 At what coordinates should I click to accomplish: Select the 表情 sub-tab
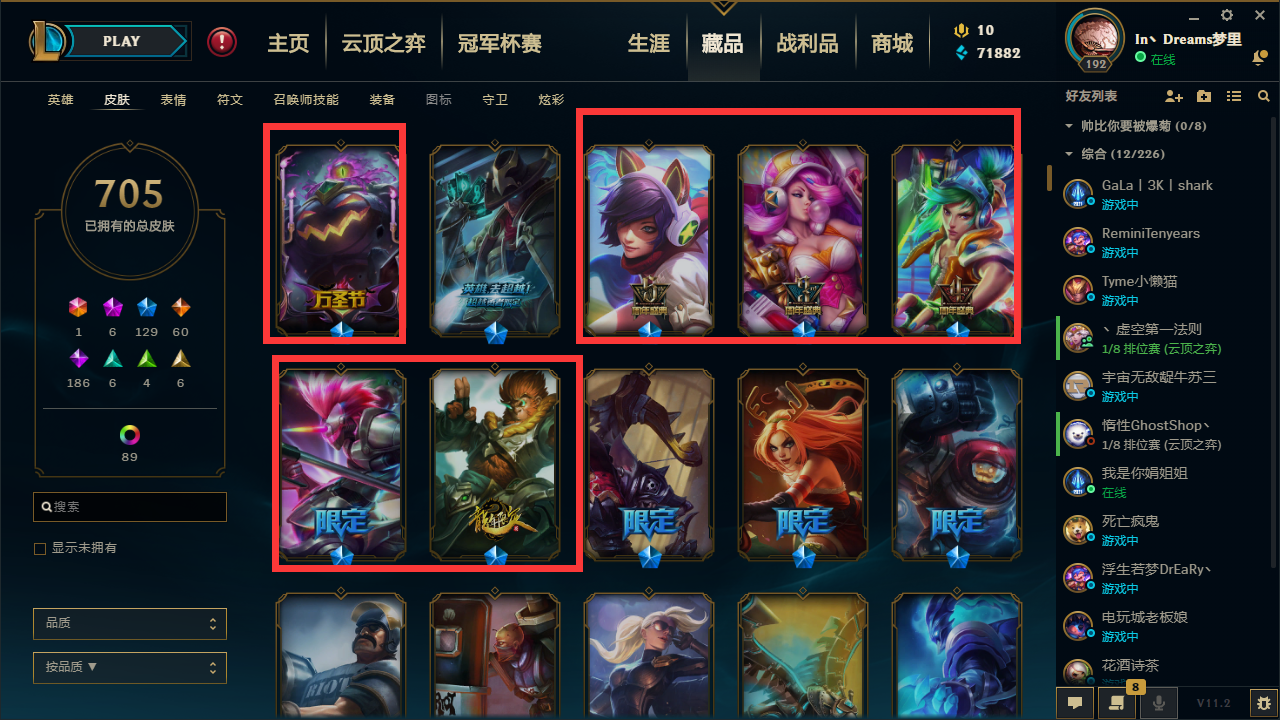(173, 100)
